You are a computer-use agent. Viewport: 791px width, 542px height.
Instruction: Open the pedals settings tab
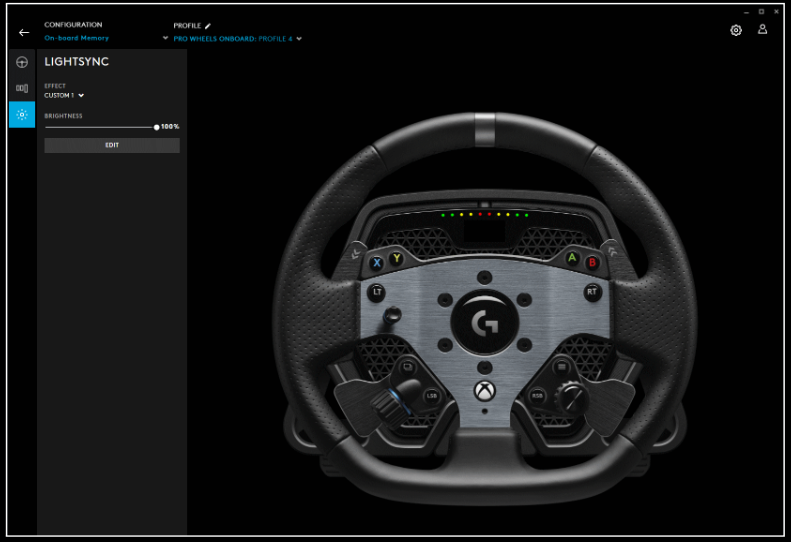[22, 88]
